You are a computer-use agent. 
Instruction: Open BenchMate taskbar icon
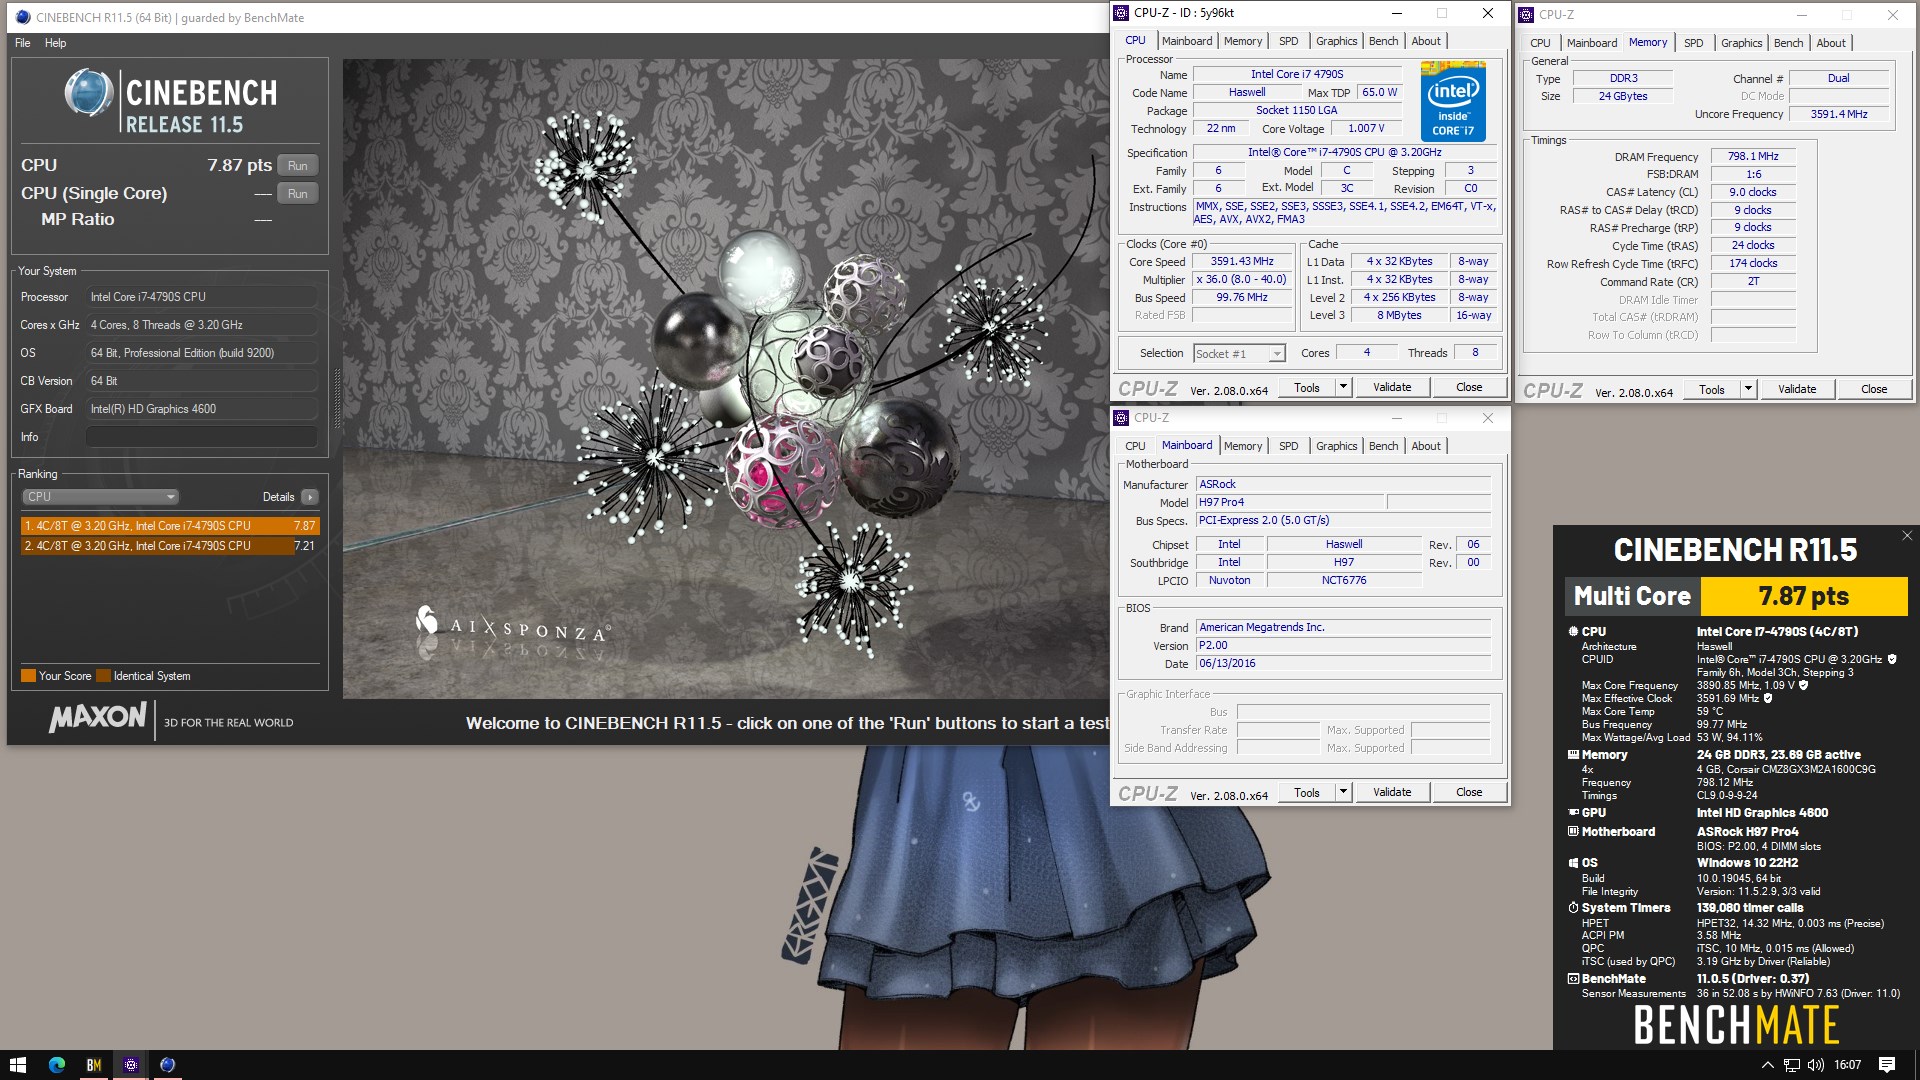pyautogui.click(x=94, y=1065)
